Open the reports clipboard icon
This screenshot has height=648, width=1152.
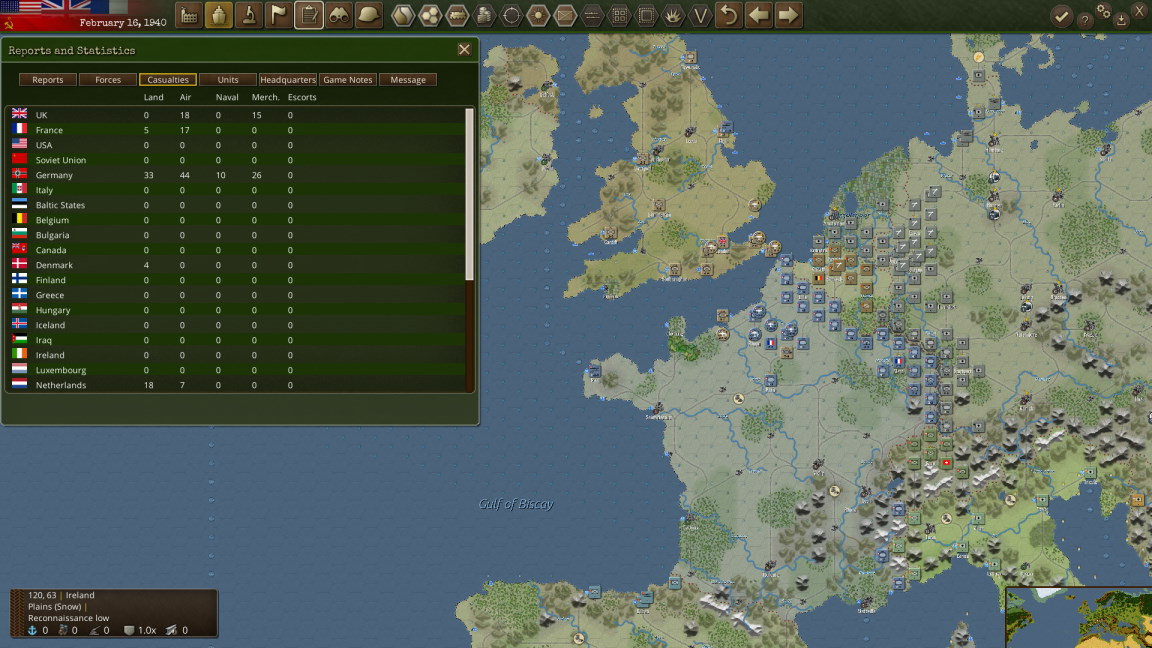[x=309, y=15]
